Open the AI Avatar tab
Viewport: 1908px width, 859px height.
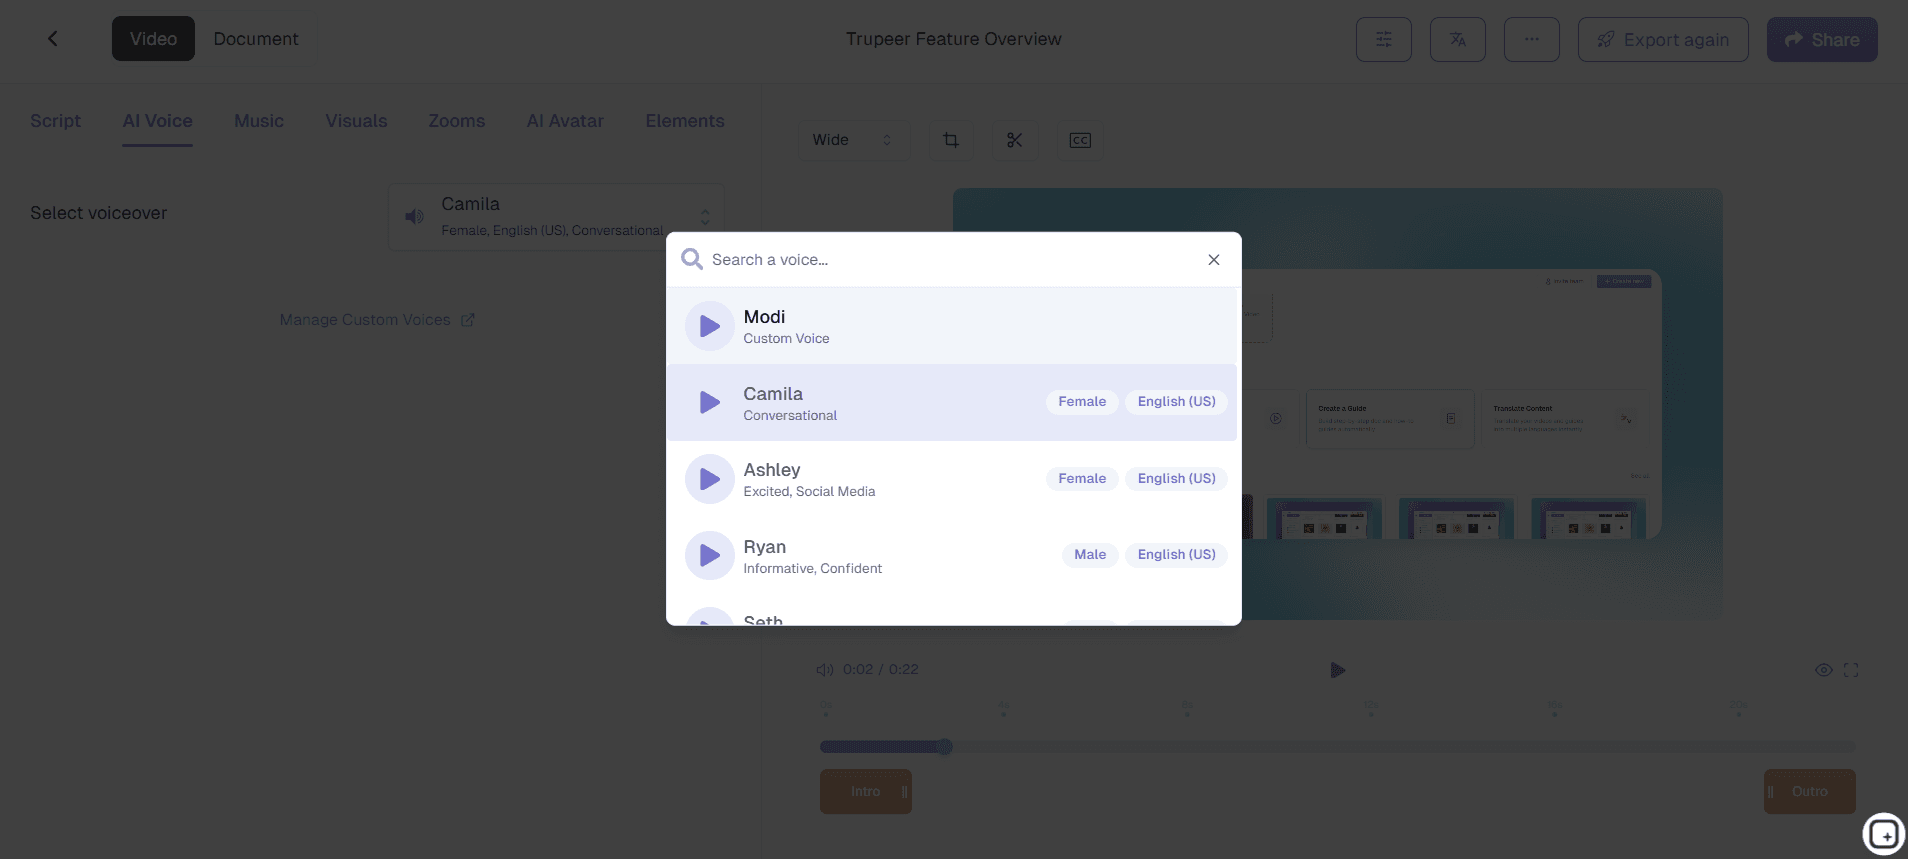[565, 121]
